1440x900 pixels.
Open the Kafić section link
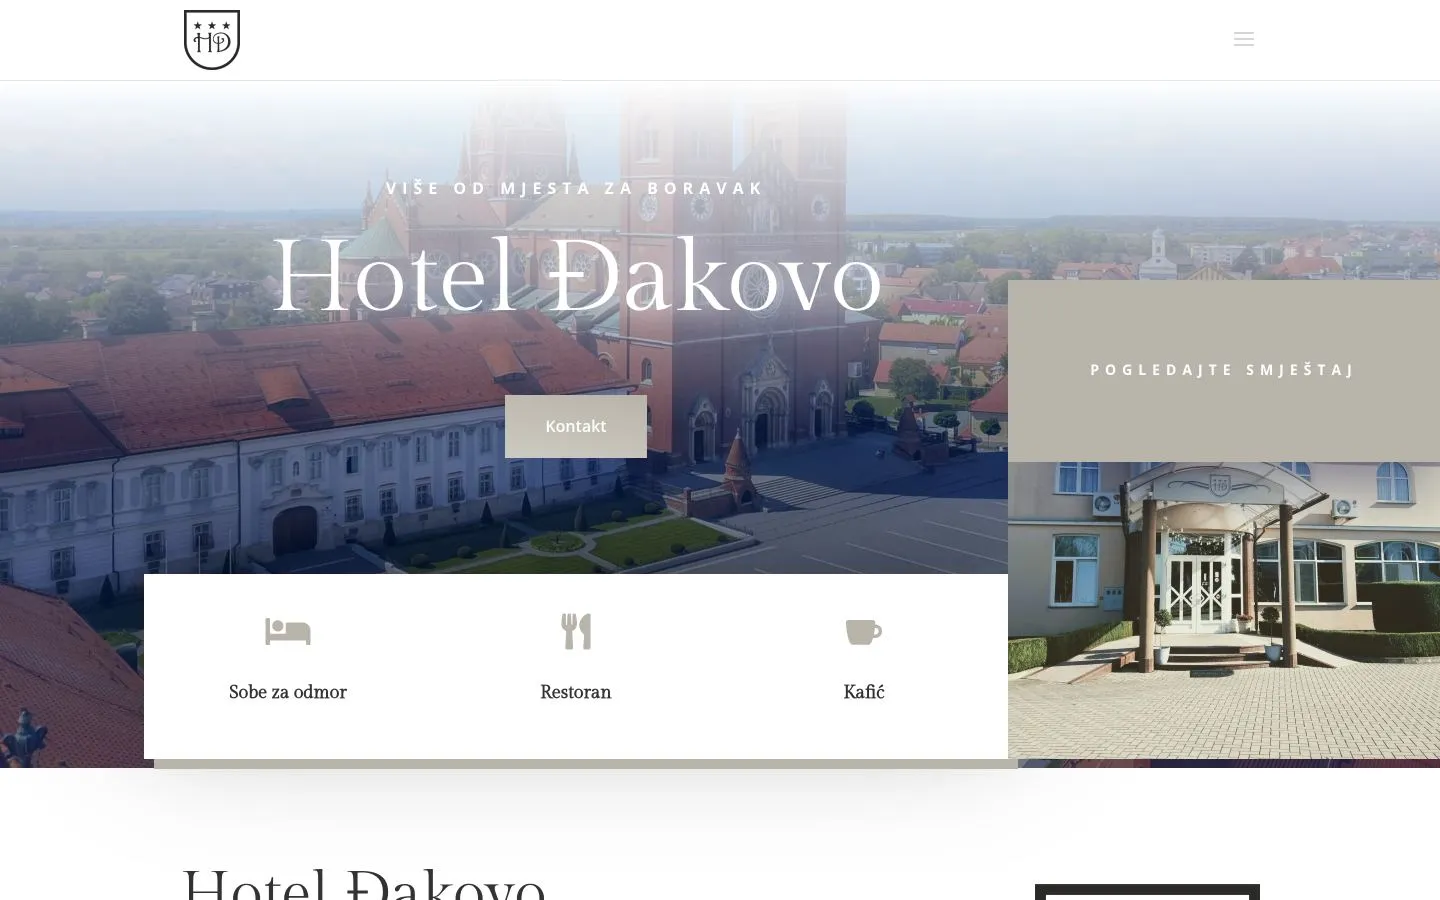tap(864, 692)
